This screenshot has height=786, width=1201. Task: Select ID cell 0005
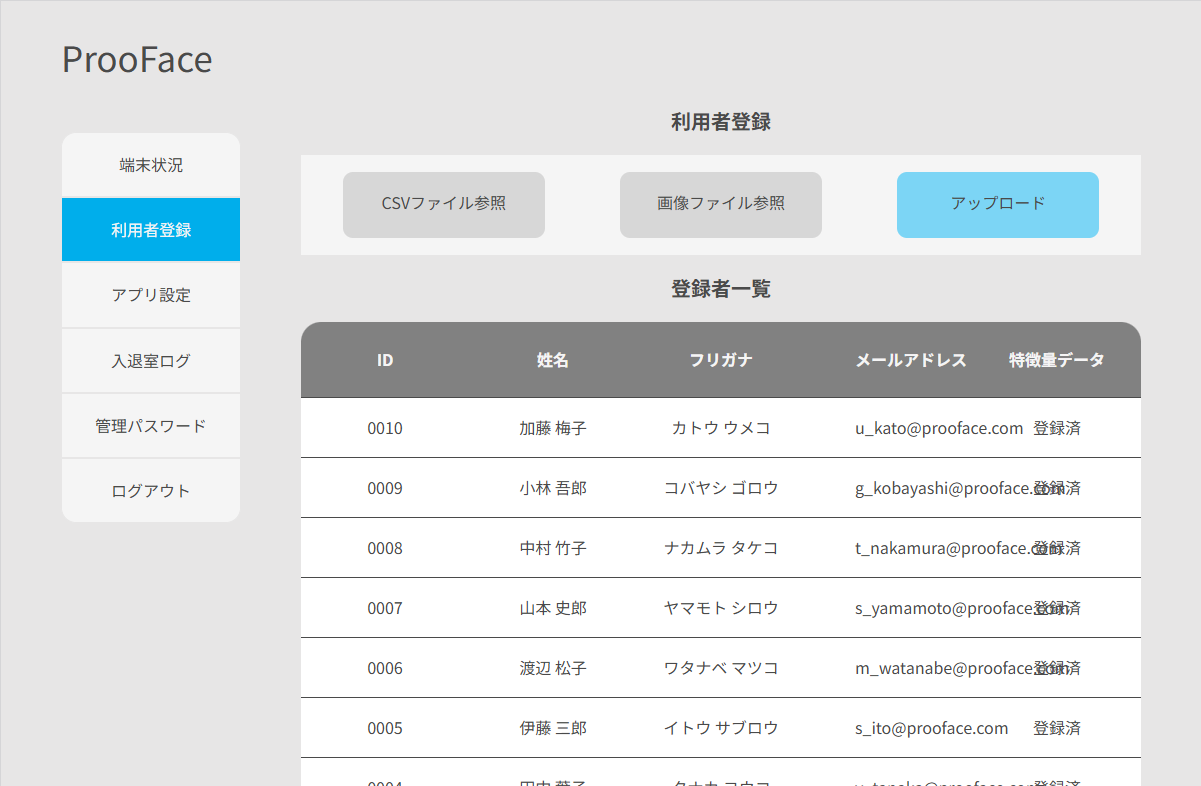click(x=385, y=728)
